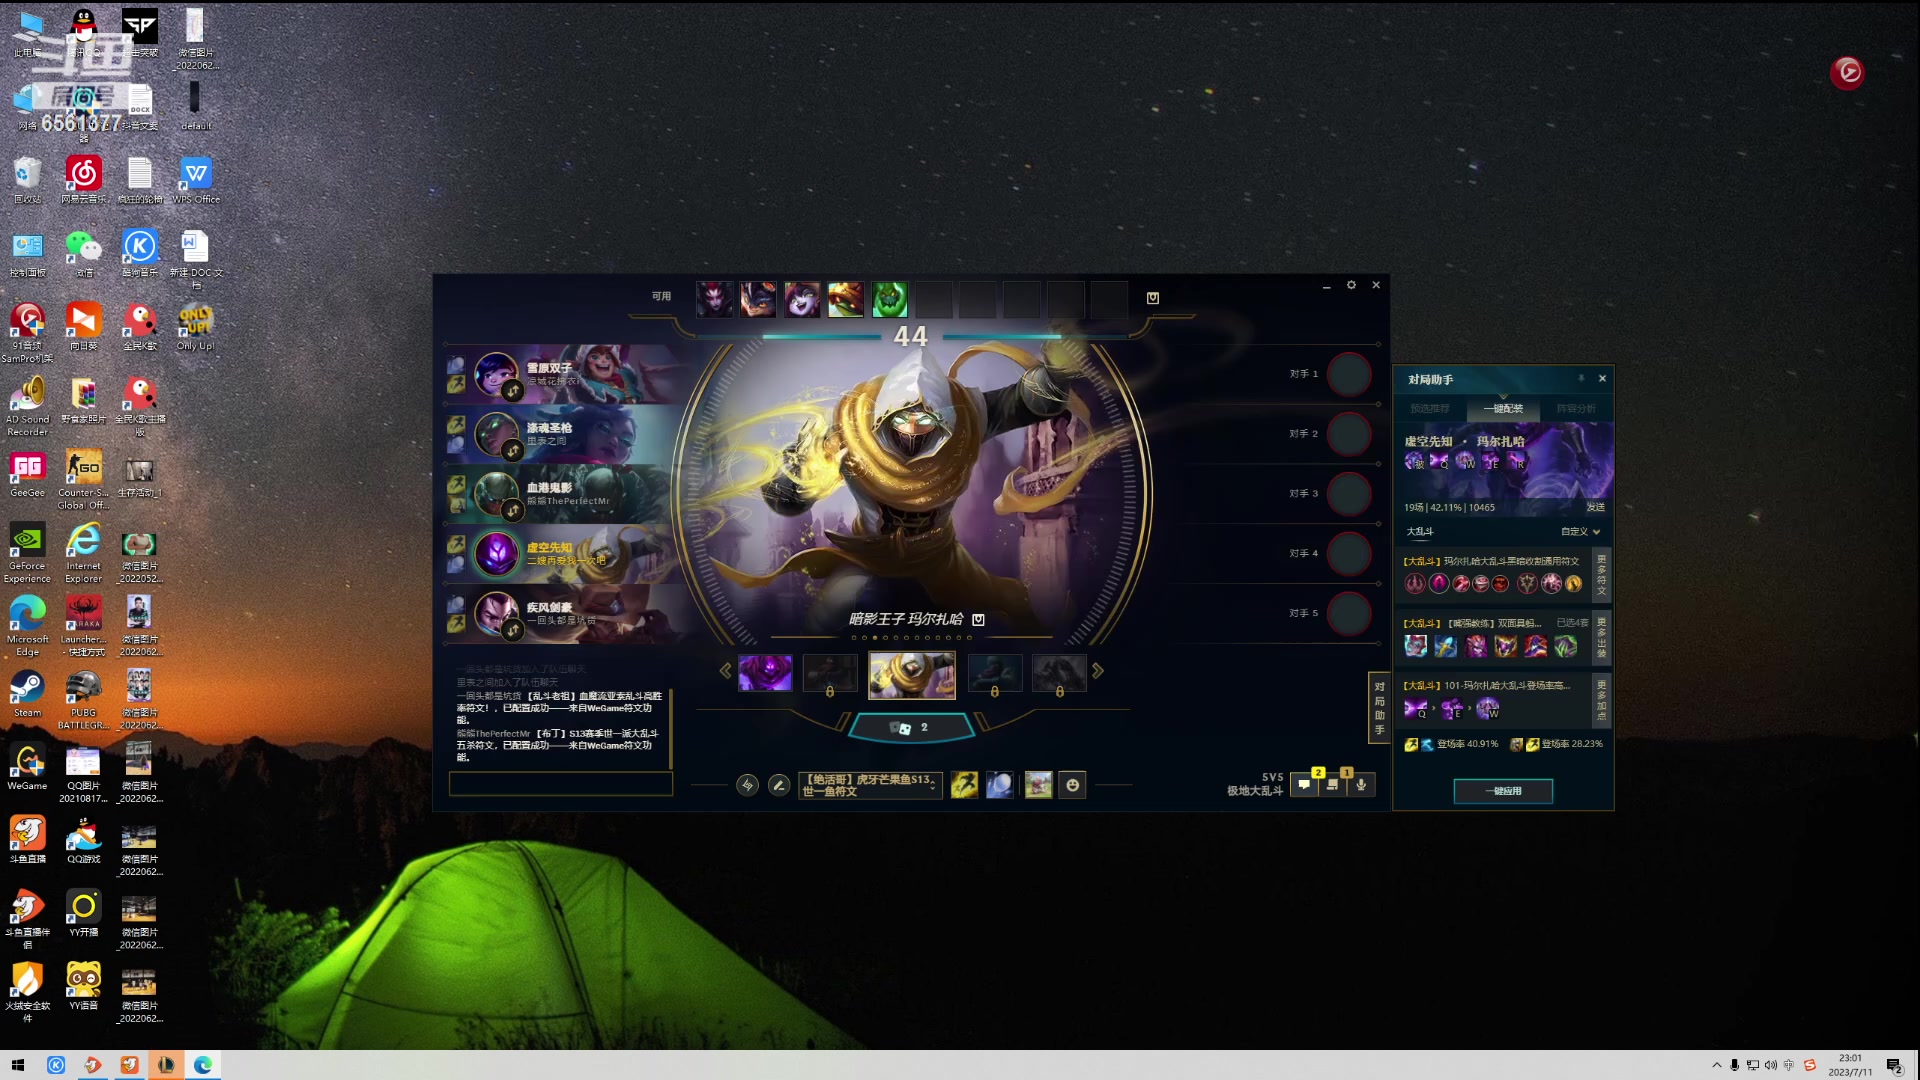Request swap with 血港鬼影 teammate
The height and width of the screenshot is (1080, 1920).
coord(513,512)
